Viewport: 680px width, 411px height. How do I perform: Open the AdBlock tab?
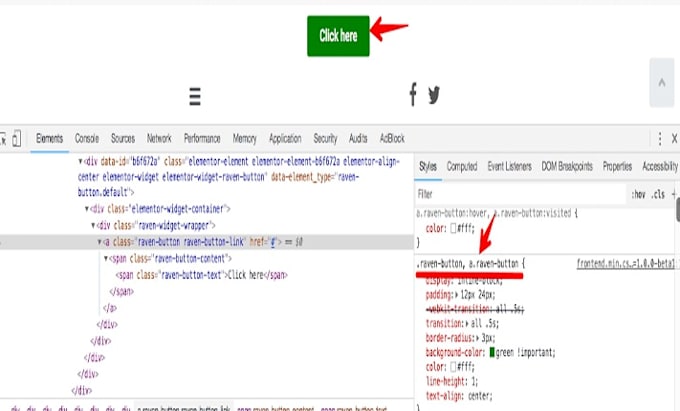392,139
